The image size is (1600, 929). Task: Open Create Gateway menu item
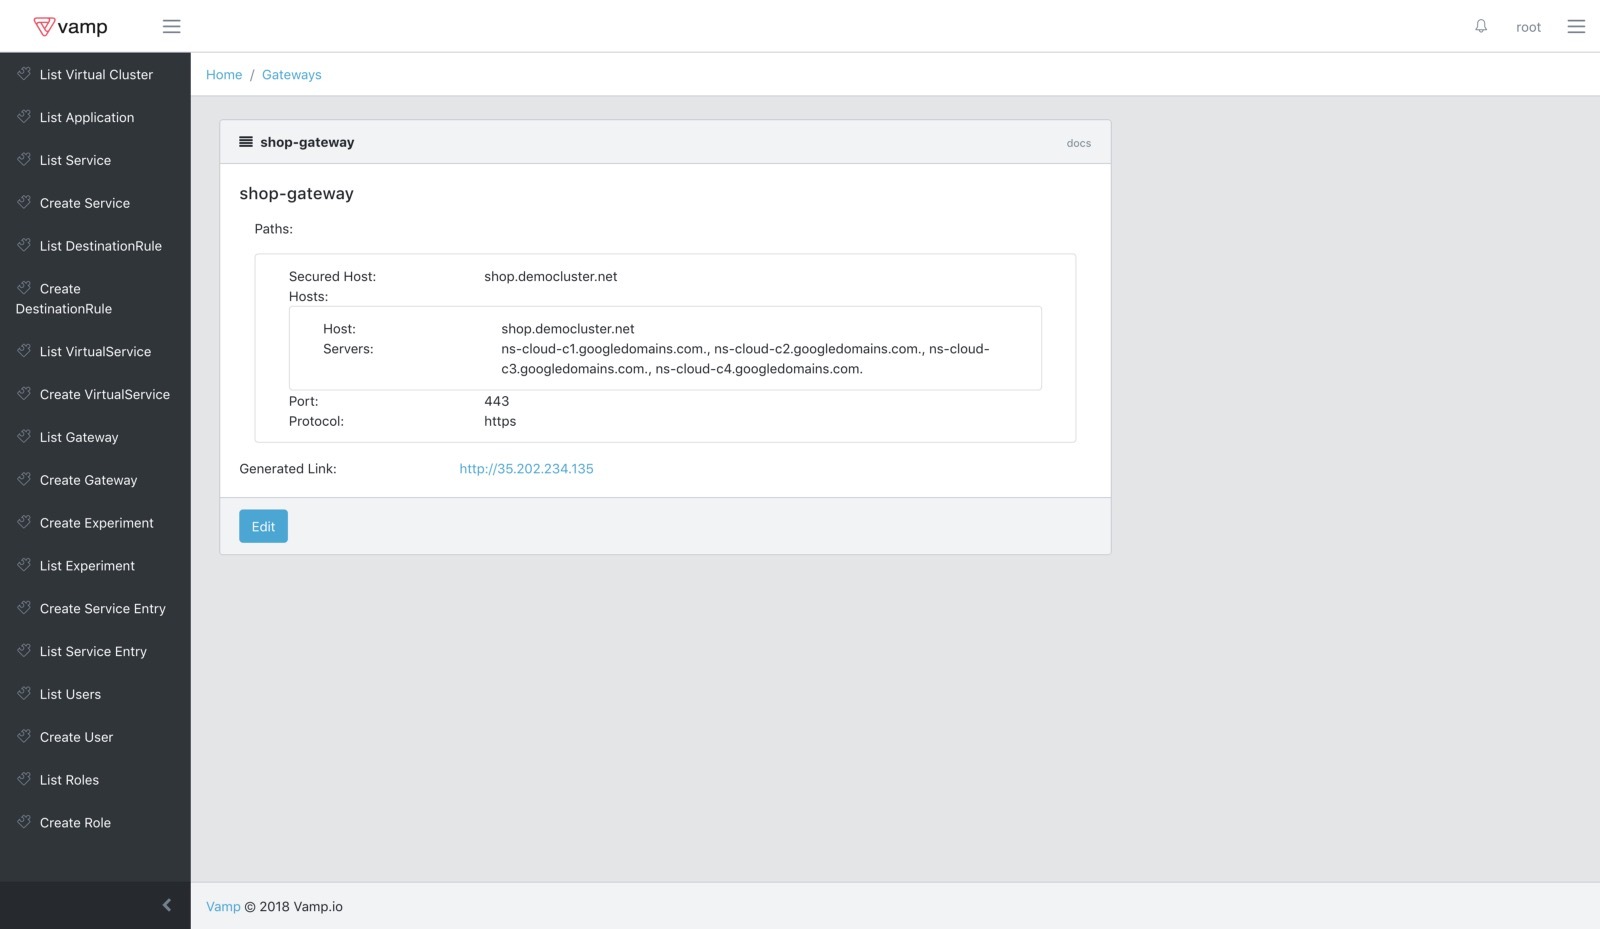pyautogui.click(x=95, y=481)
